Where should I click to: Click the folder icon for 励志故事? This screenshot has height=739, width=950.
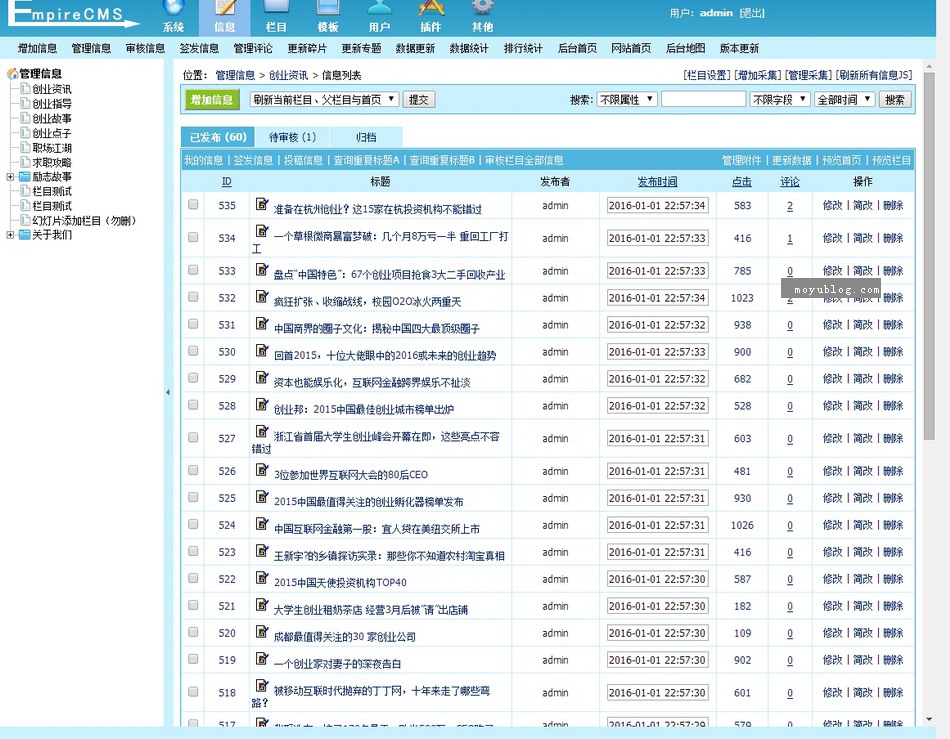click(x=24, y=176)
